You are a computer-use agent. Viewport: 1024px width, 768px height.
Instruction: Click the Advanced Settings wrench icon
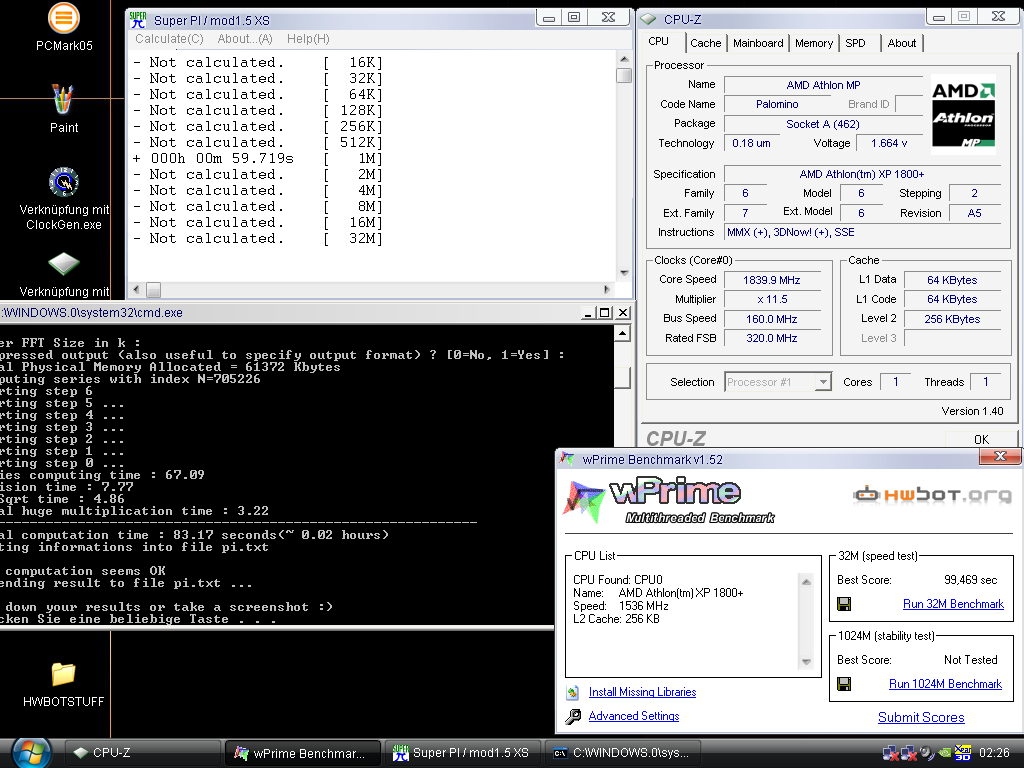(573, 716)
